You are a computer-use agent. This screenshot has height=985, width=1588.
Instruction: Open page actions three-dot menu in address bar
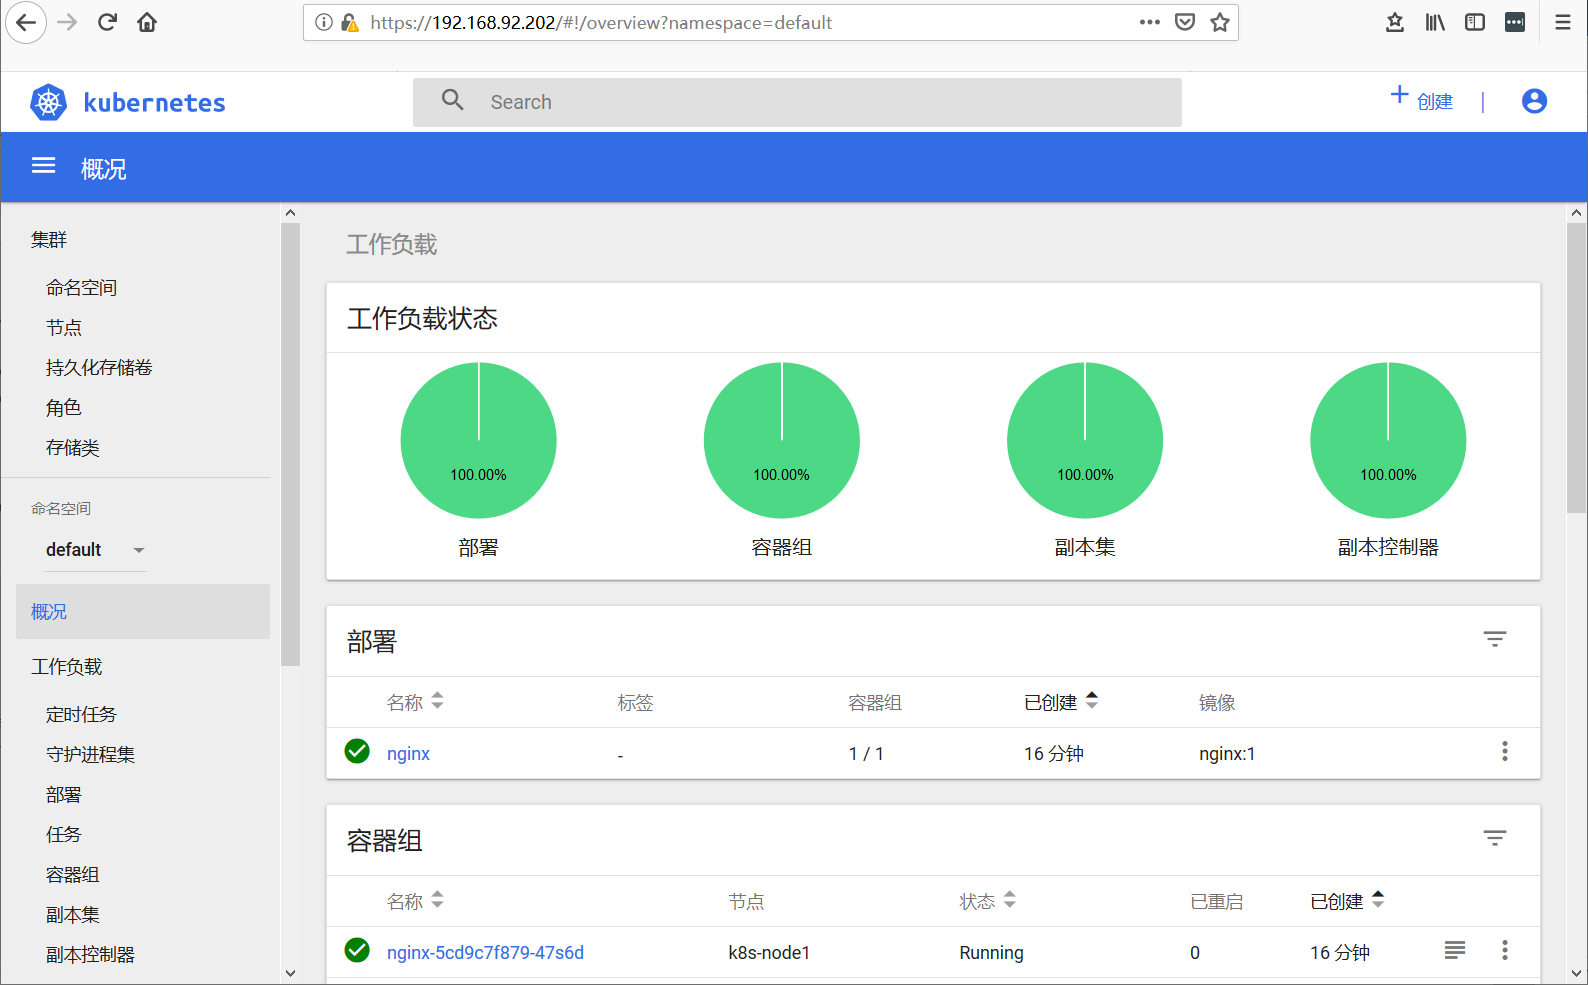click(x=1150, y=22)
